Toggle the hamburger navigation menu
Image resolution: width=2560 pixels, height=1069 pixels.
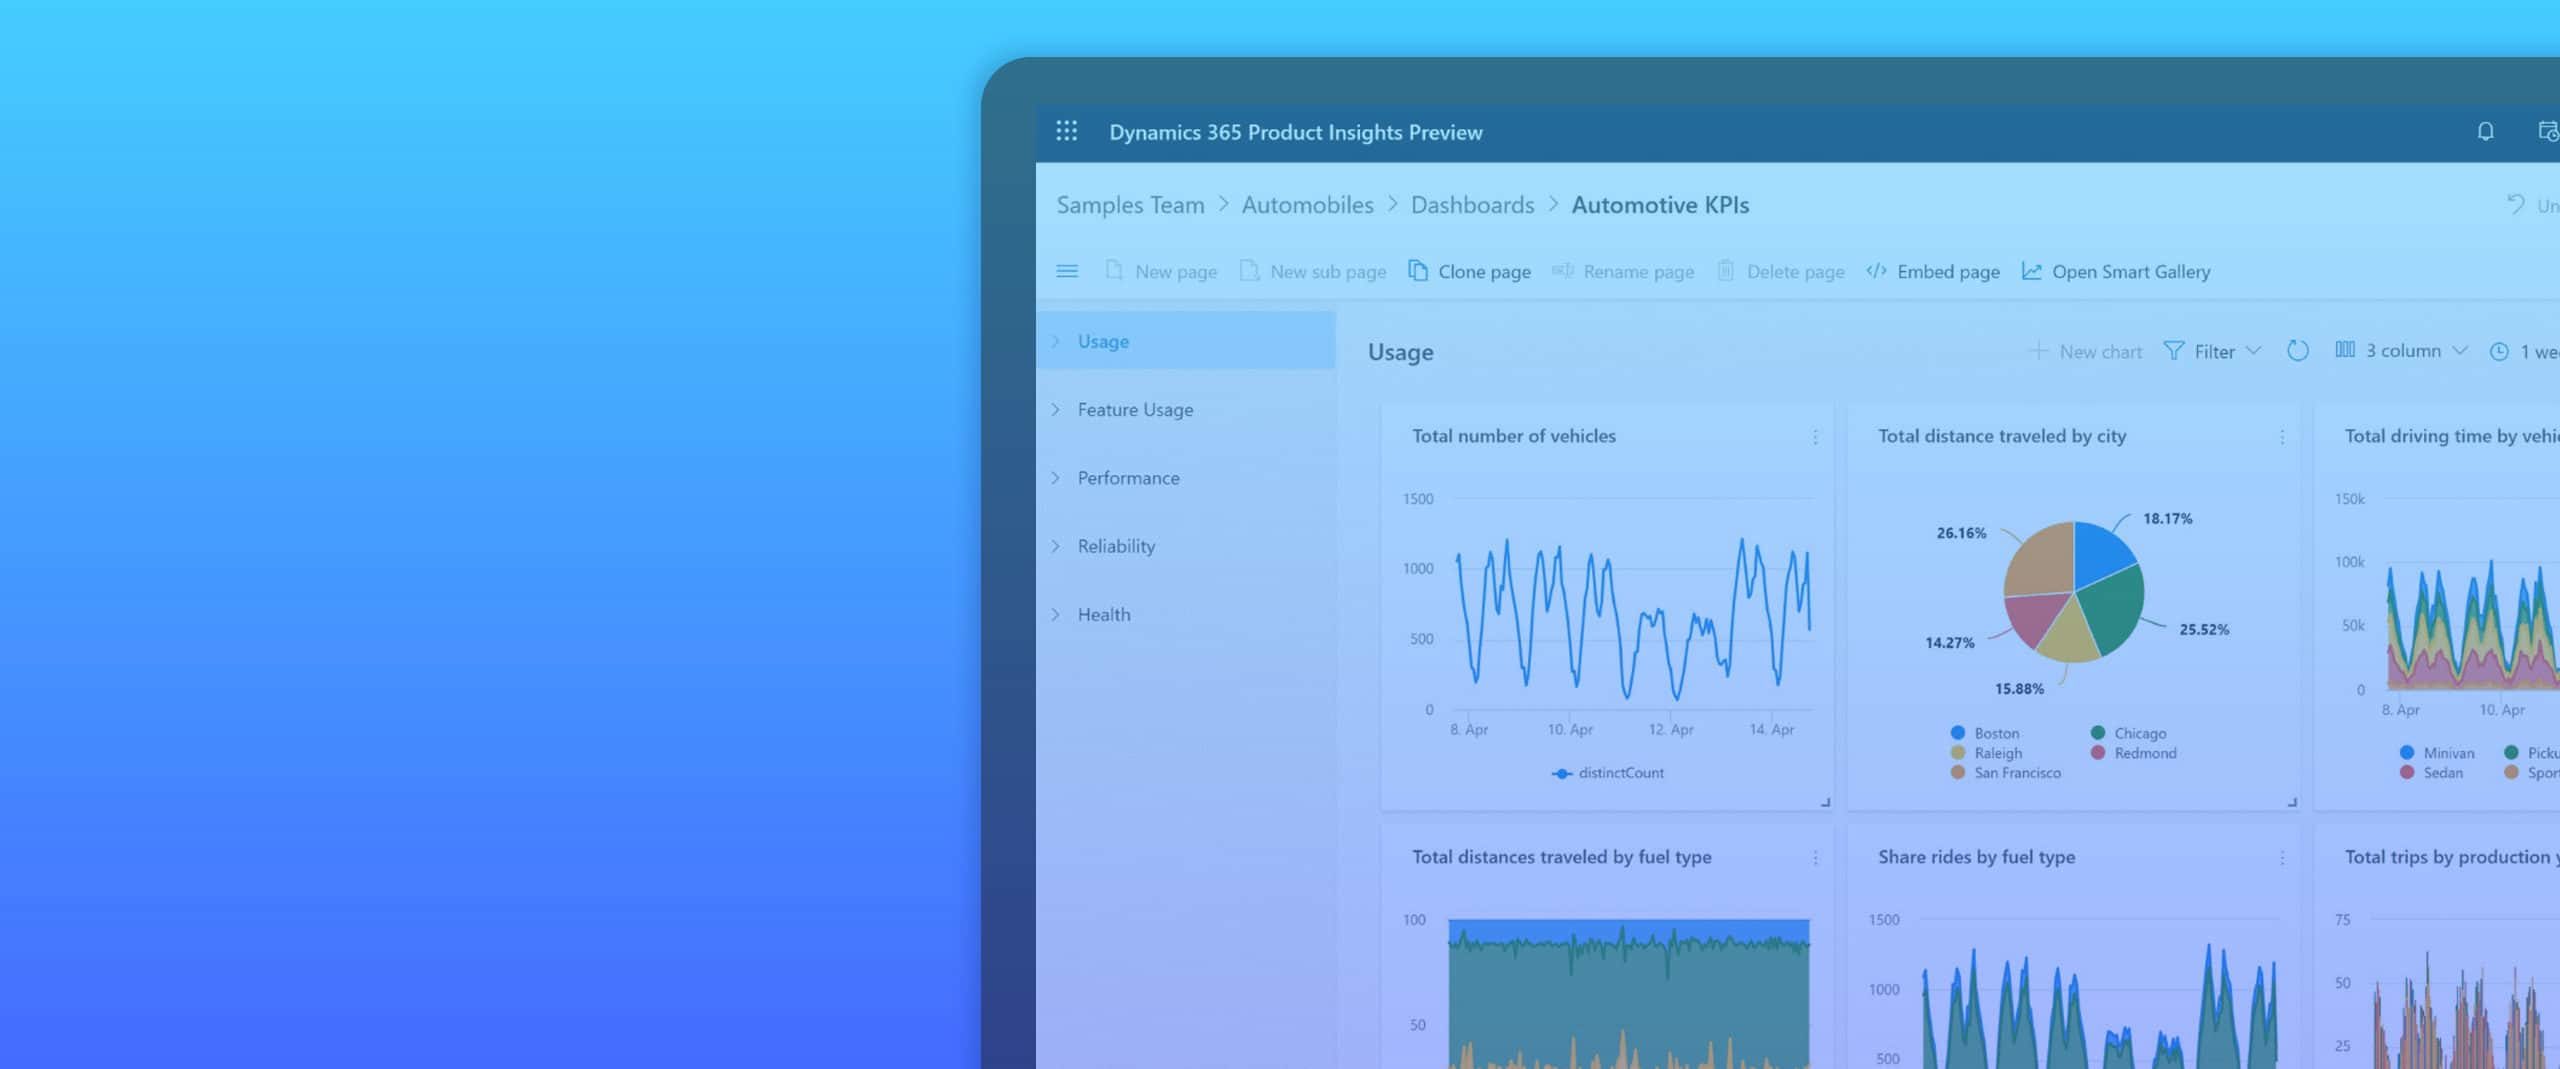tap(1067, 271)
